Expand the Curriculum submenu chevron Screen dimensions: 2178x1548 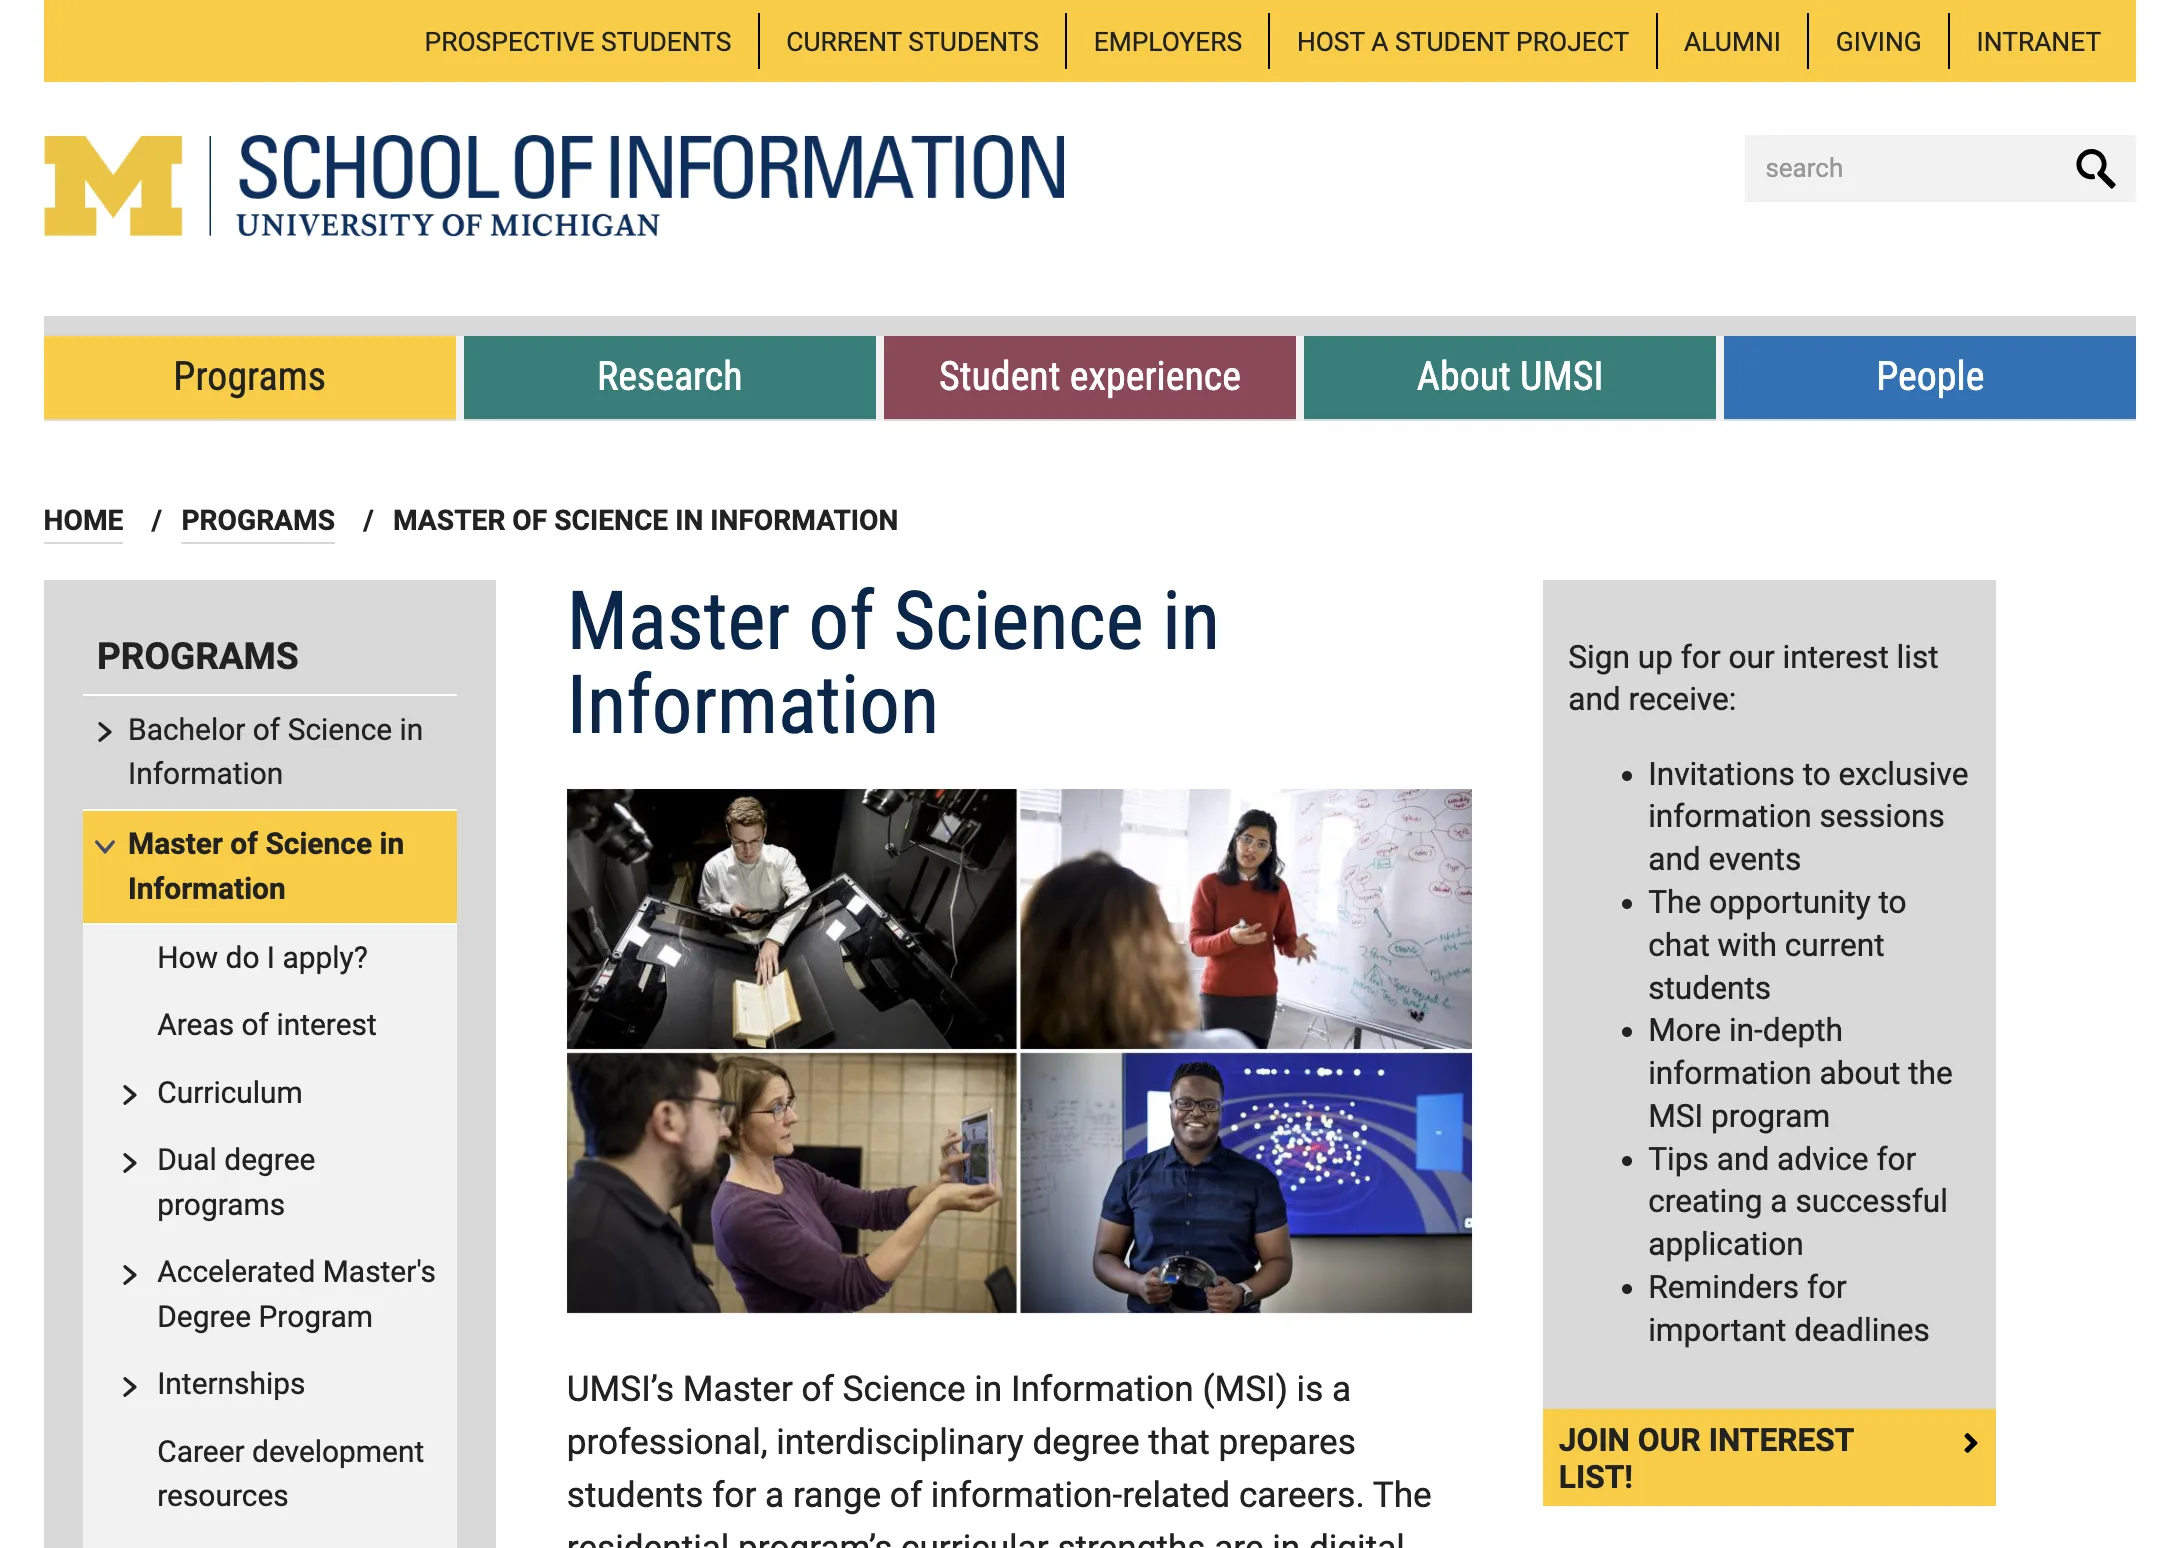(x=130, y=1094)
